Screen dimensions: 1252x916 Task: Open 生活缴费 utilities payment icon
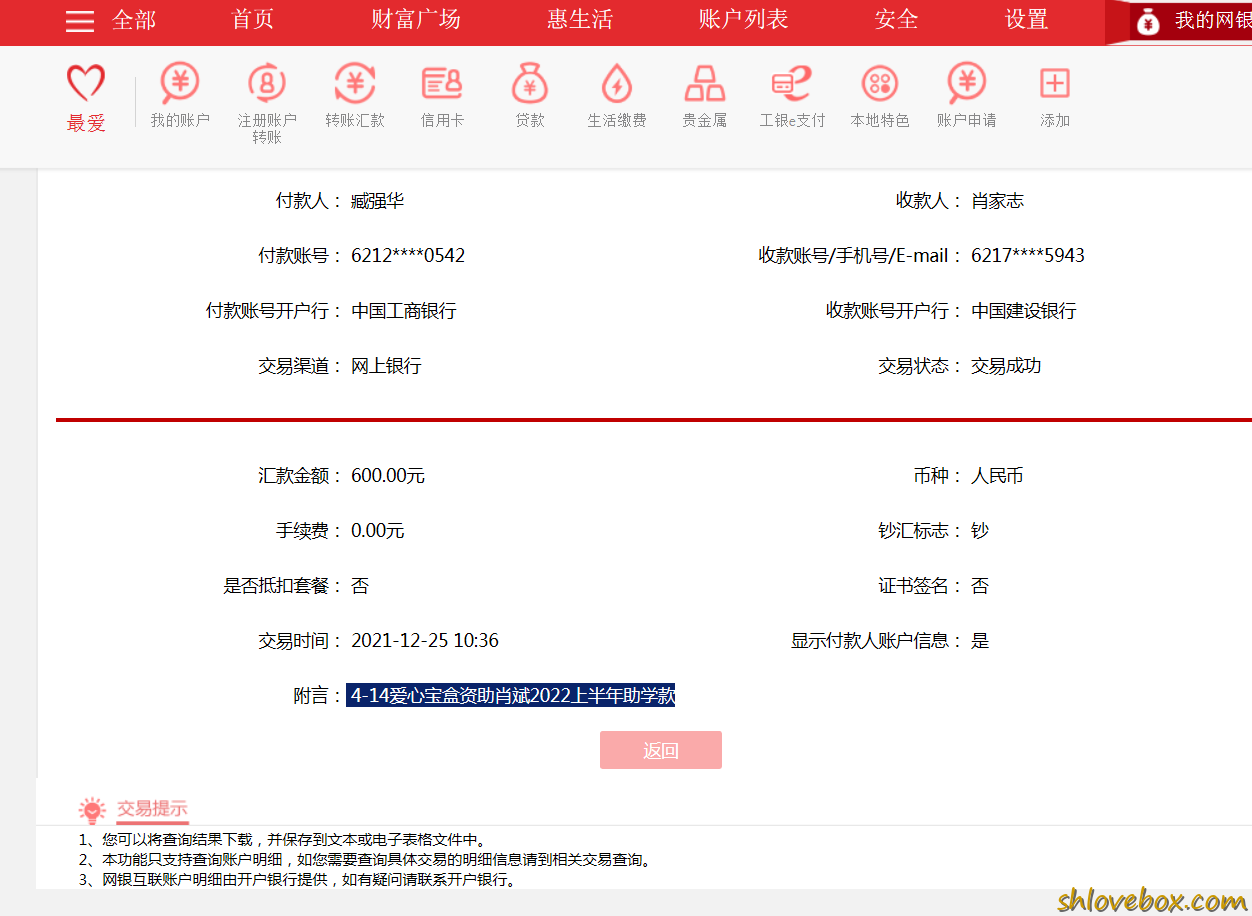tap(617, 83)
